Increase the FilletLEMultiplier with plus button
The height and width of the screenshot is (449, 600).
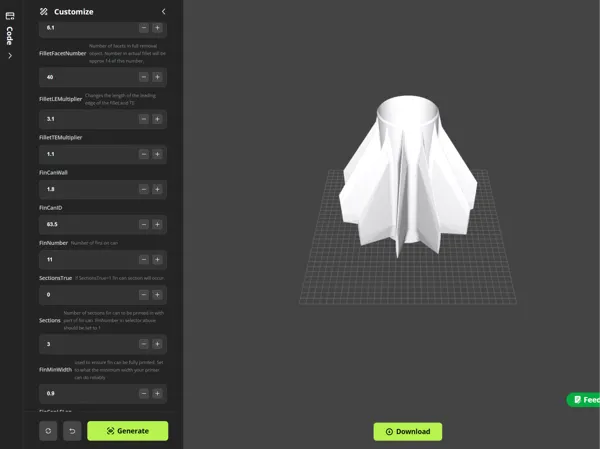[x=157, y=119]
